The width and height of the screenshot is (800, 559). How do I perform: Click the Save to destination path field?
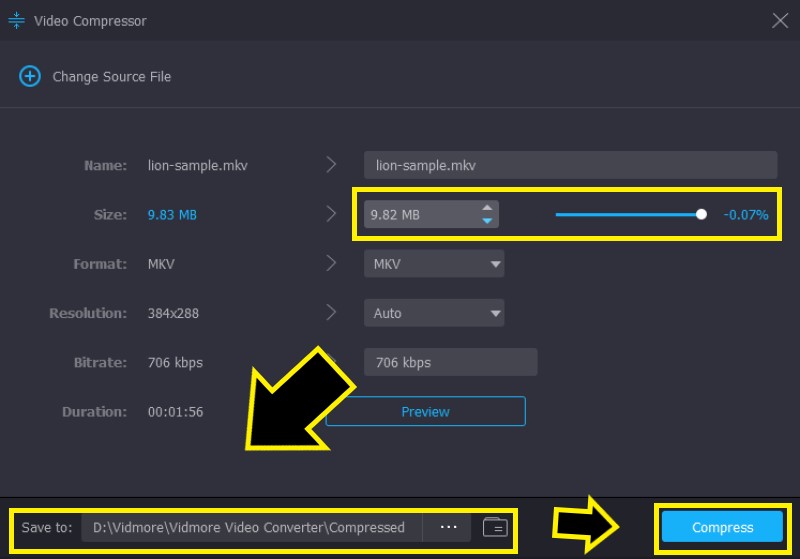pos(250,527)
